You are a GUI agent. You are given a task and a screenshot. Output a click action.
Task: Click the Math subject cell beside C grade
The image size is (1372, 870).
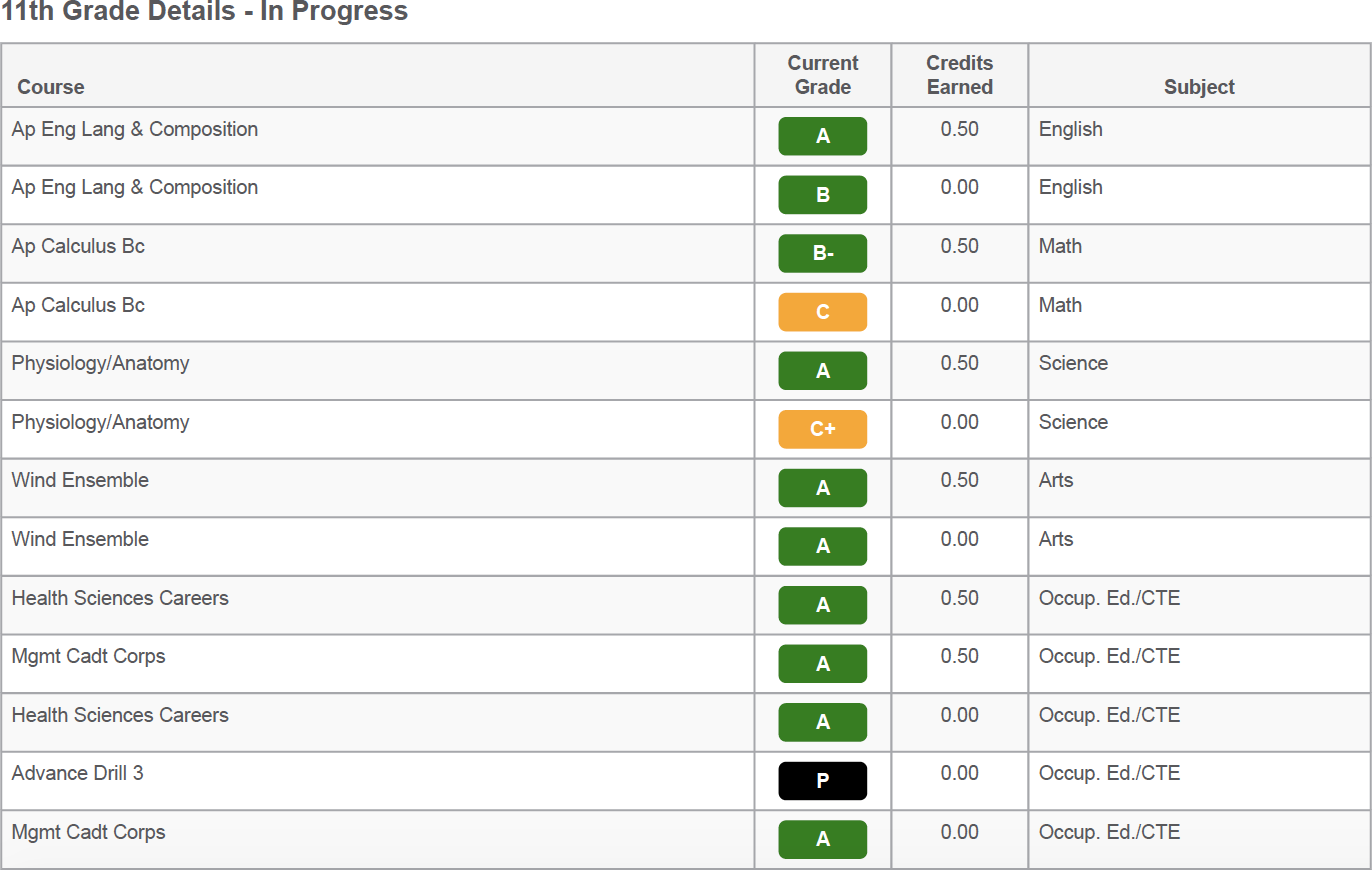pos(1060,305)
